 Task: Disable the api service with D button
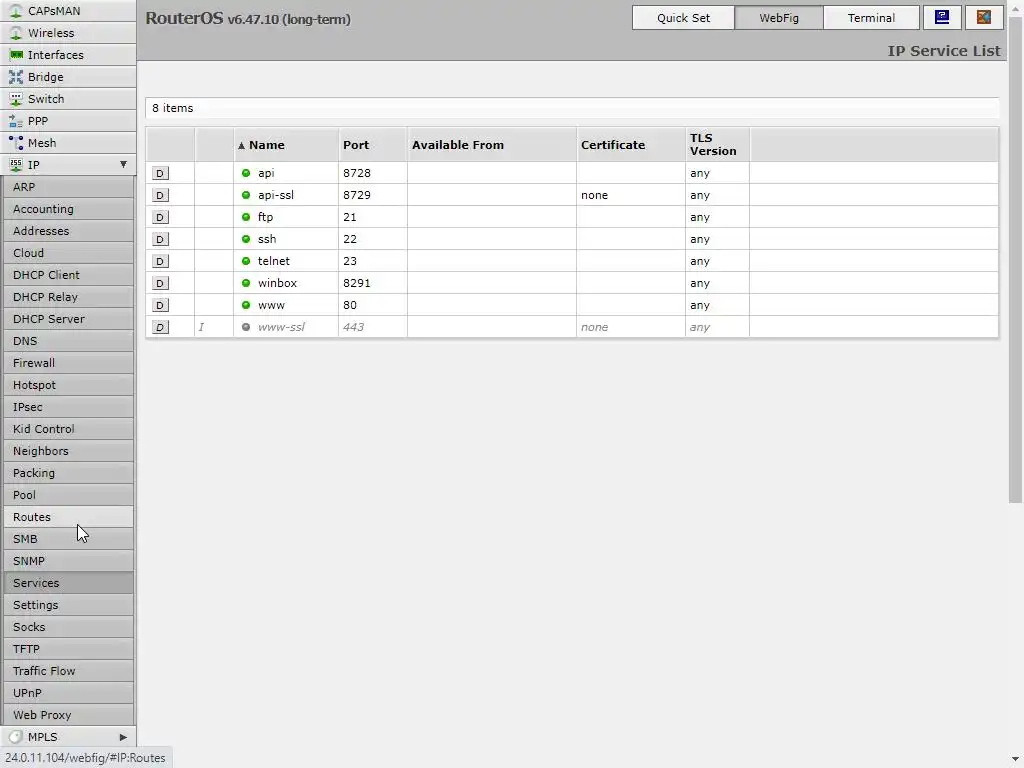pyautogui.click(x=160, y=173)
